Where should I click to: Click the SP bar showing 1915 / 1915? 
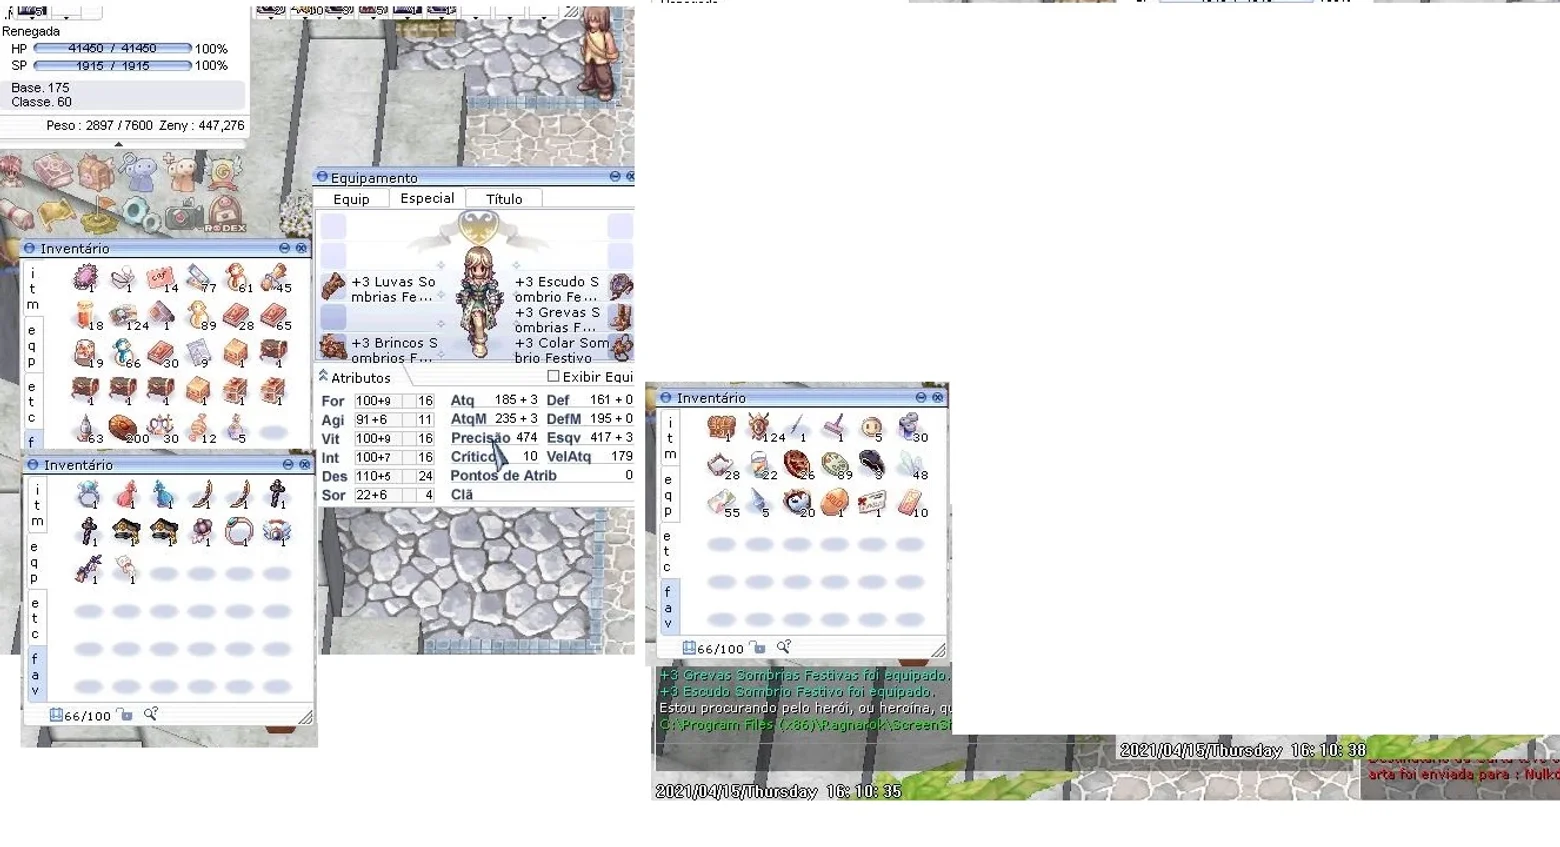(113, 65)
